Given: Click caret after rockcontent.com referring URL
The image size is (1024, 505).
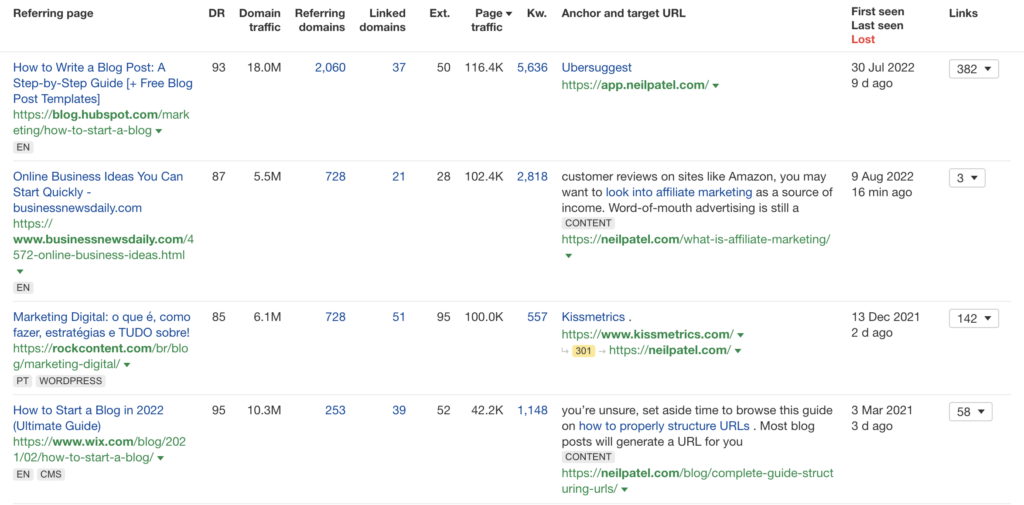Looking at the screenshot, I should 129,365.
